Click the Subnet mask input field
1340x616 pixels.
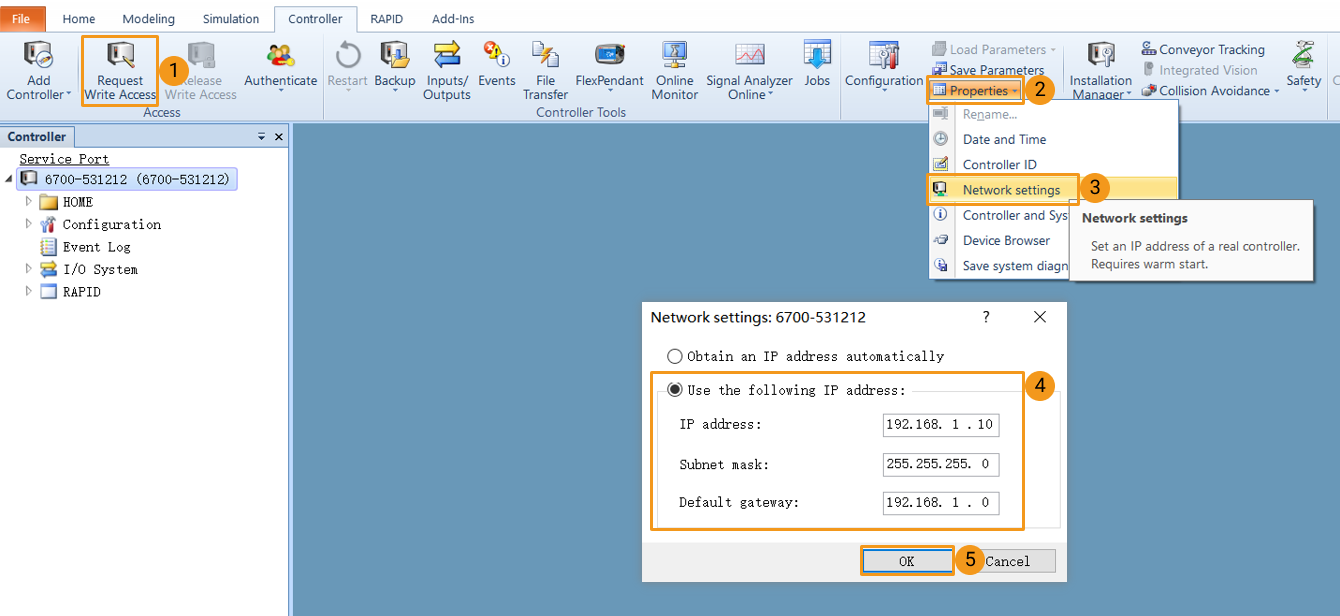pyautogui.click(x=940, y=464)
